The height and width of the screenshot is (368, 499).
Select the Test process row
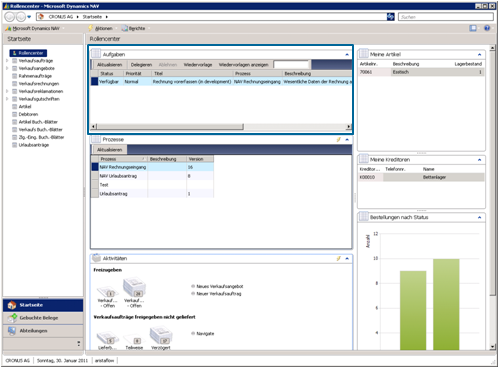(152, 185)
